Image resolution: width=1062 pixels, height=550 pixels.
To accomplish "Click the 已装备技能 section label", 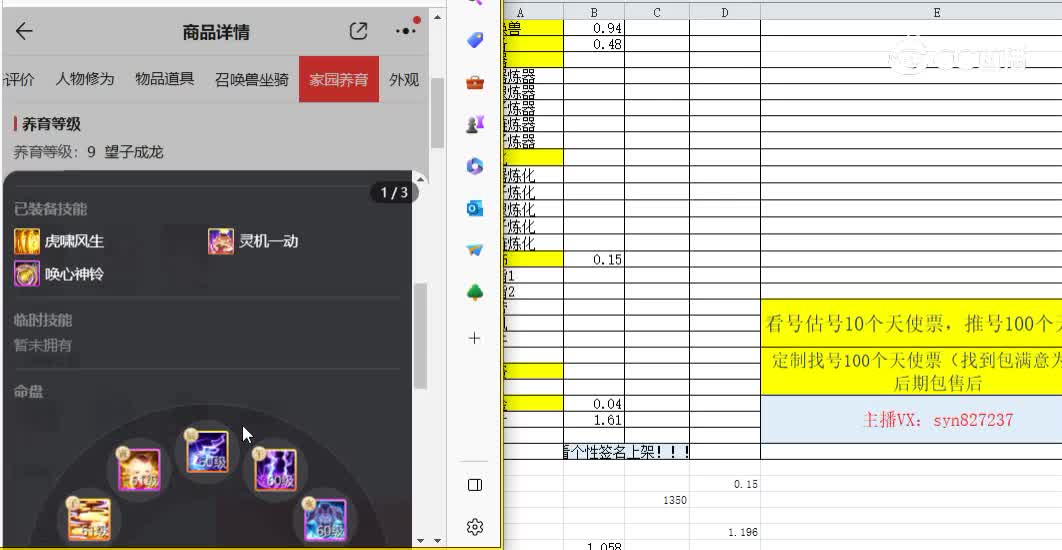I will (51, 209).
